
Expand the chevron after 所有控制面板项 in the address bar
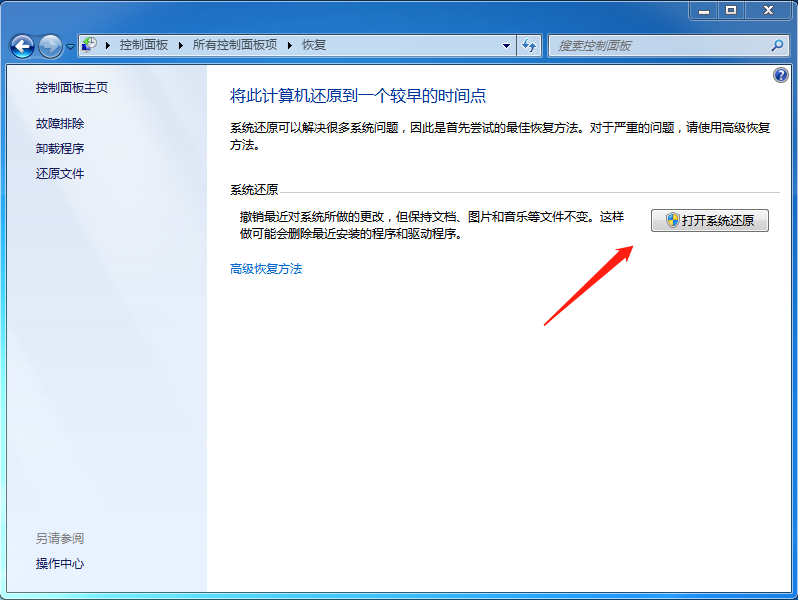point(290,45)
